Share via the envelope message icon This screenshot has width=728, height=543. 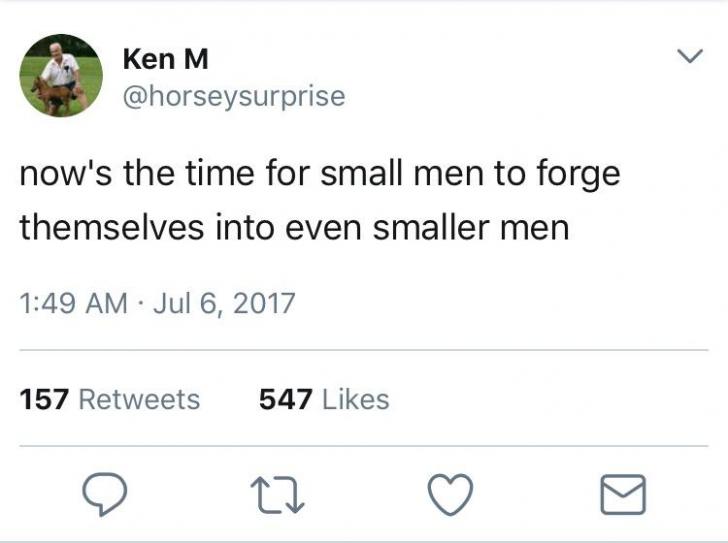pyautogui.click(x=623, y=494)
